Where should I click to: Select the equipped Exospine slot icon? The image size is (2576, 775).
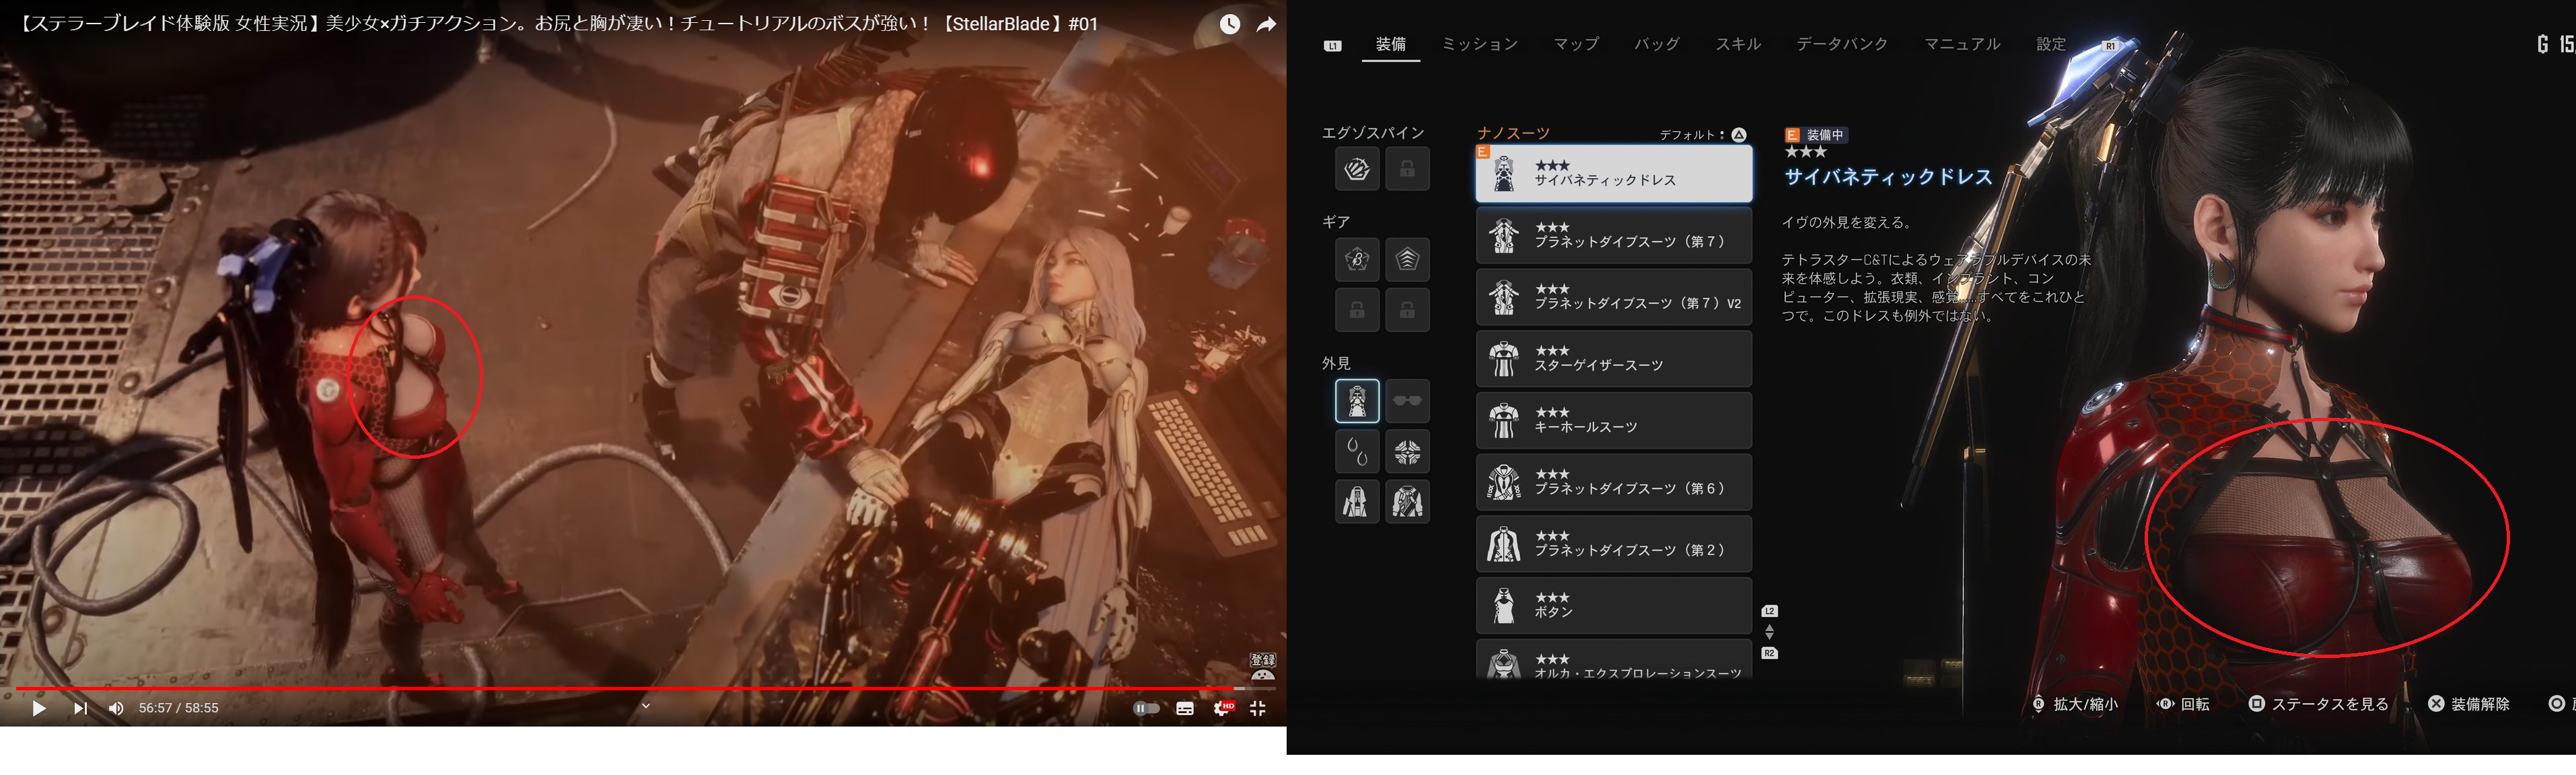1357,169
